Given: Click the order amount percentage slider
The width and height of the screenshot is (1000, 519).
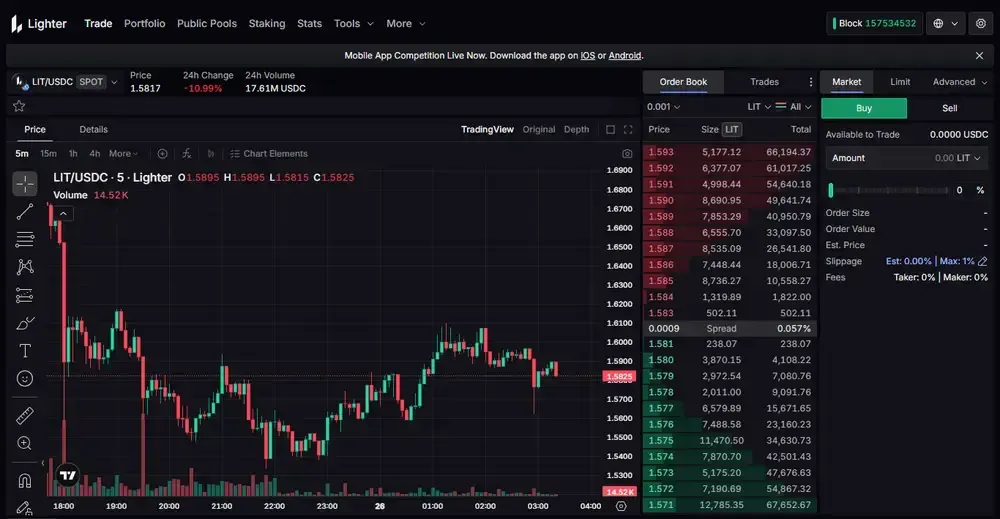Looking at the screenshot, I should 888,190.
